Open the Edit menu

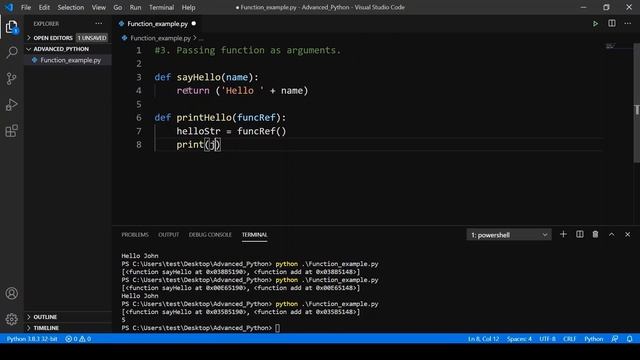coord(44,7)
